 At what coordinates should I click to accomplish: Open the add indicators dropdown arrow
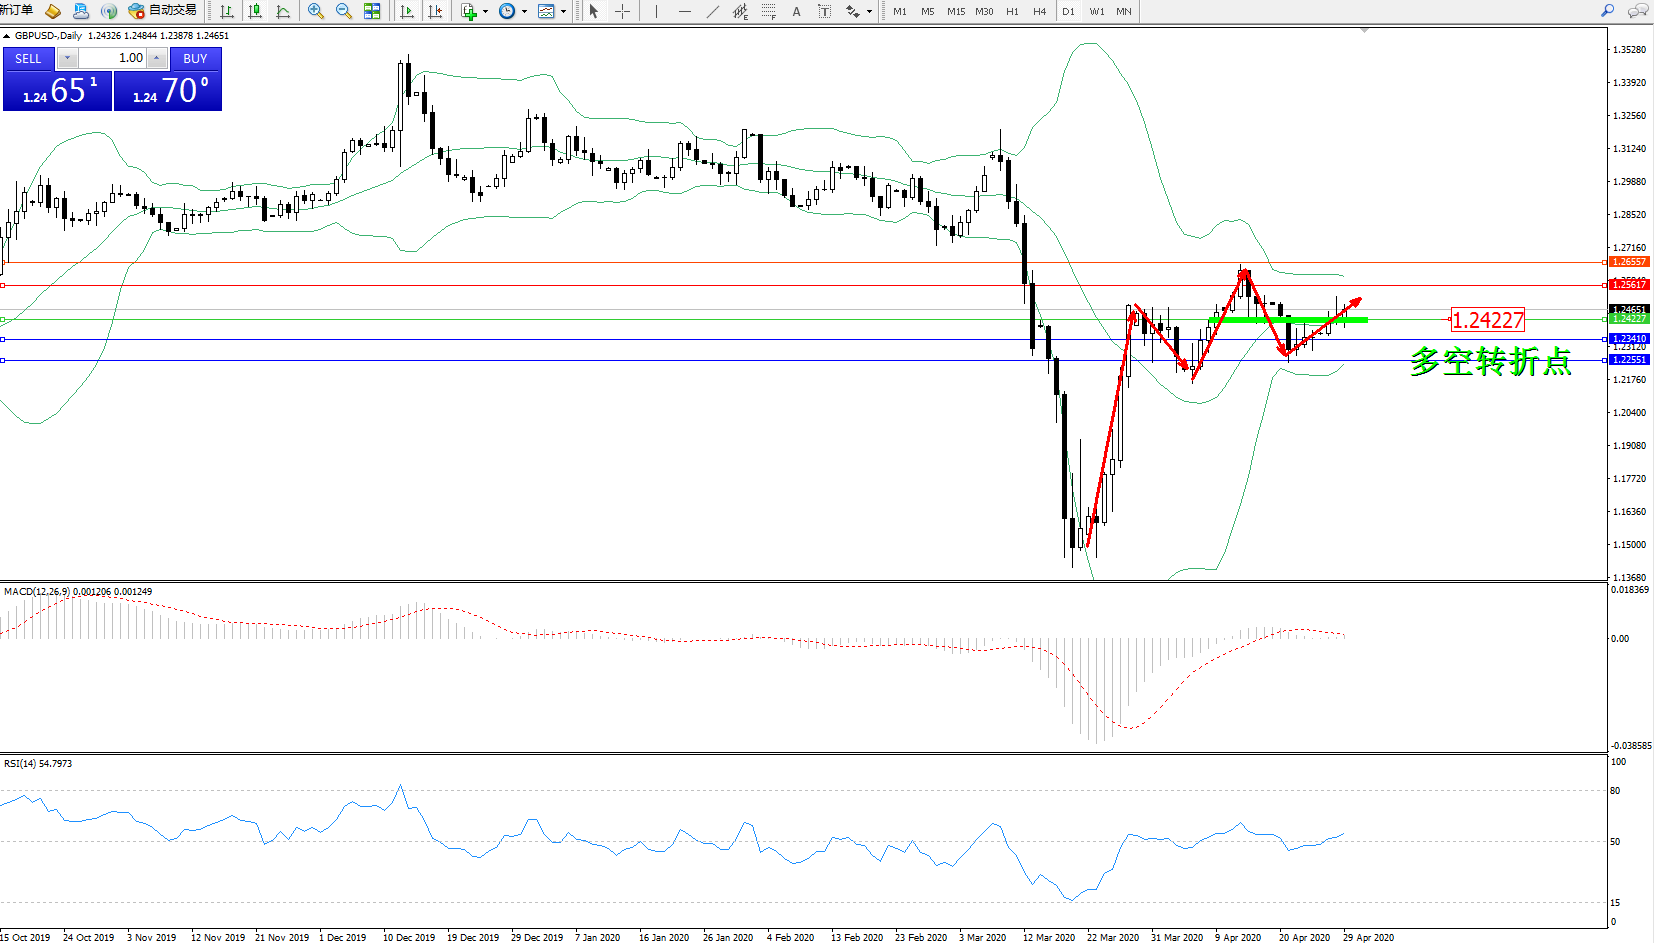pos(485,12)
